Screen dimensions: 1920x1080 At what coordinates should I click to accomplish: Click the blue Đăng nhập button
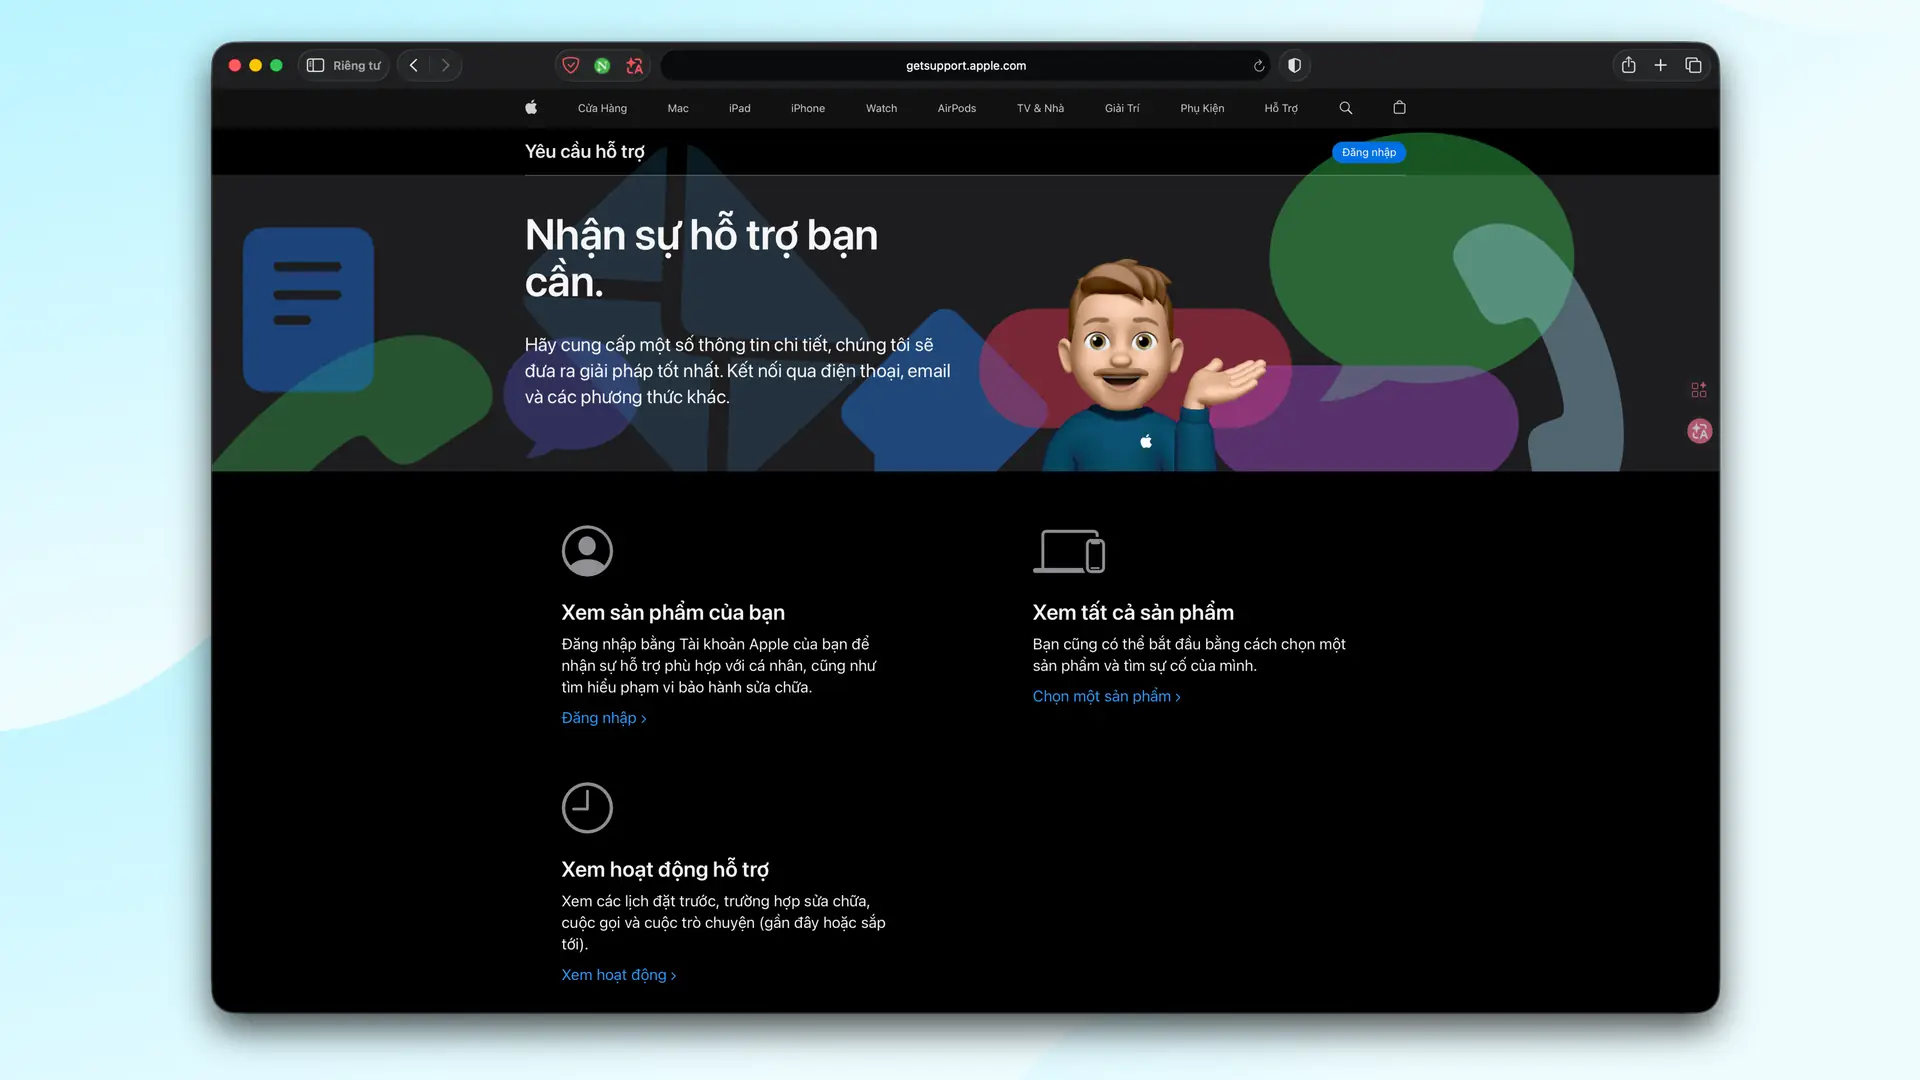[x=1369, y=152]
